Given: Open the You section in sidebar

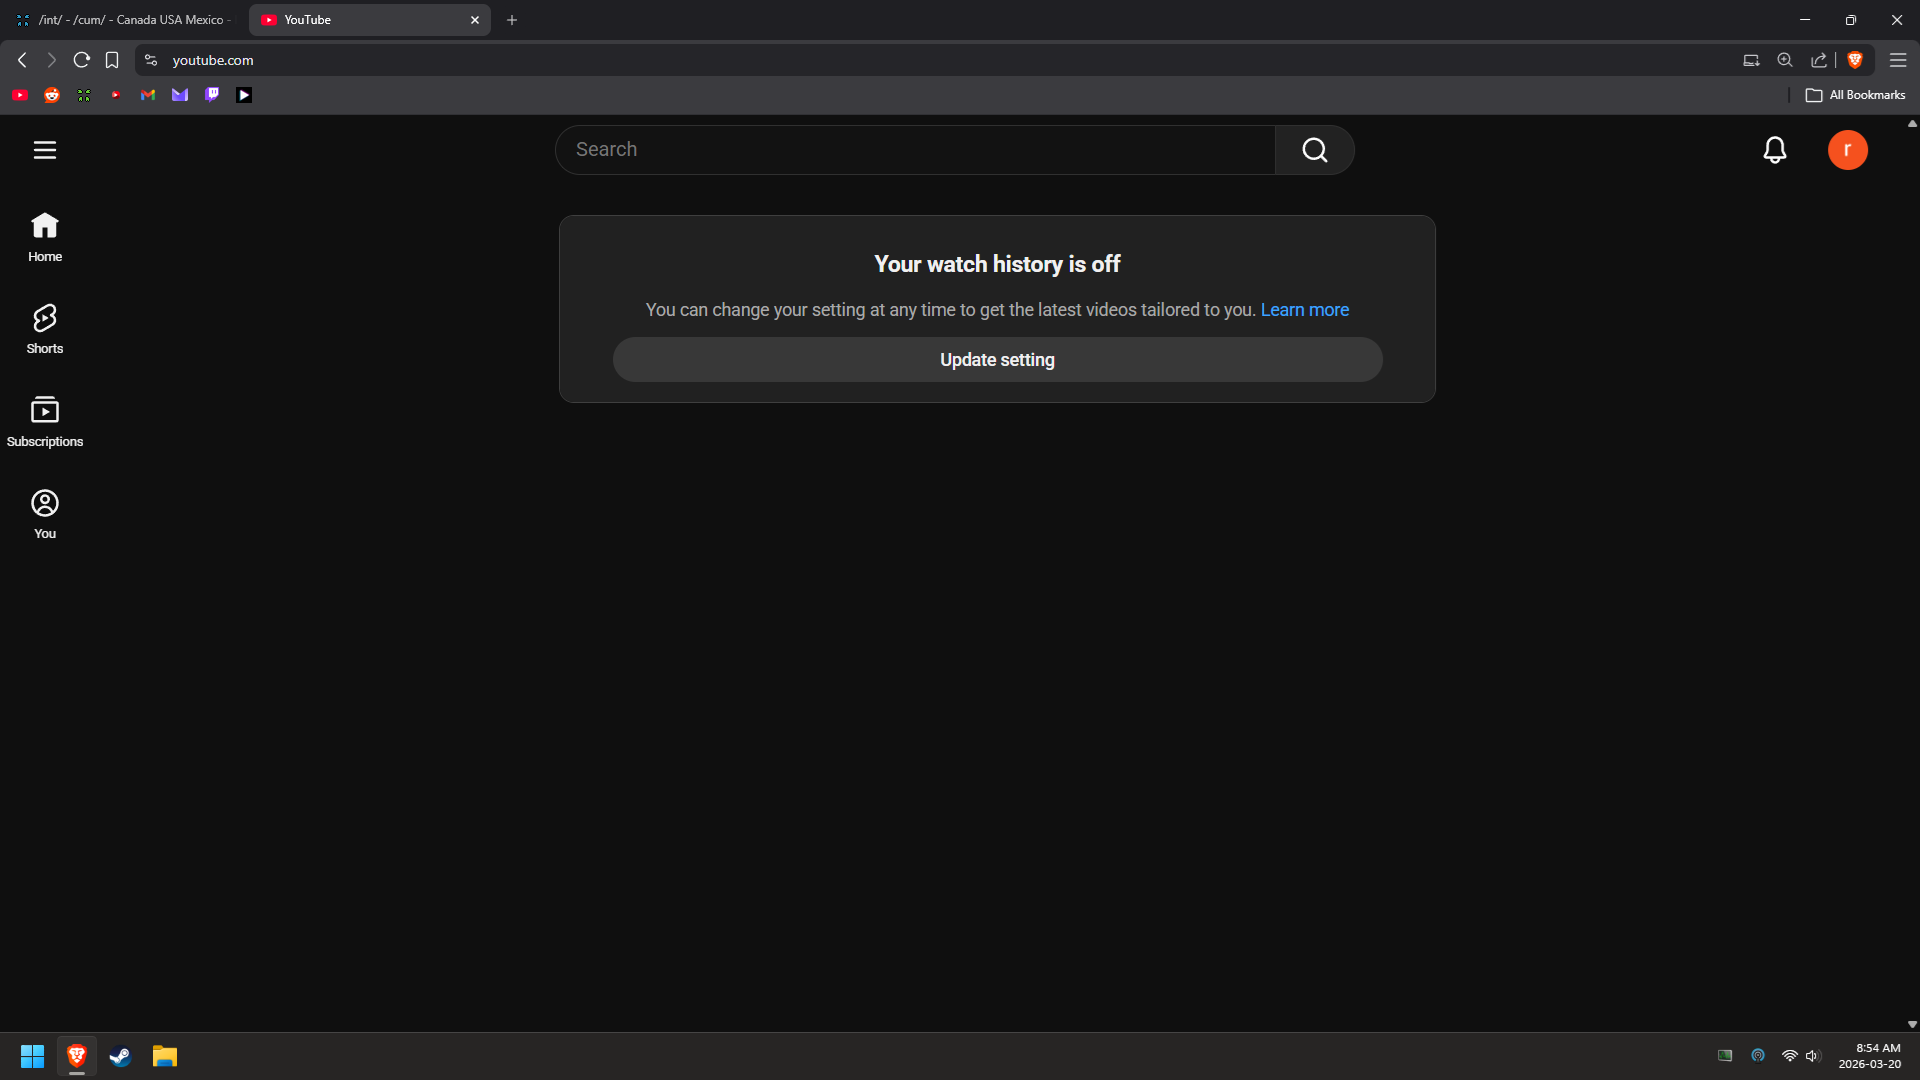Looking at the screenshot, I should (44, 514).
